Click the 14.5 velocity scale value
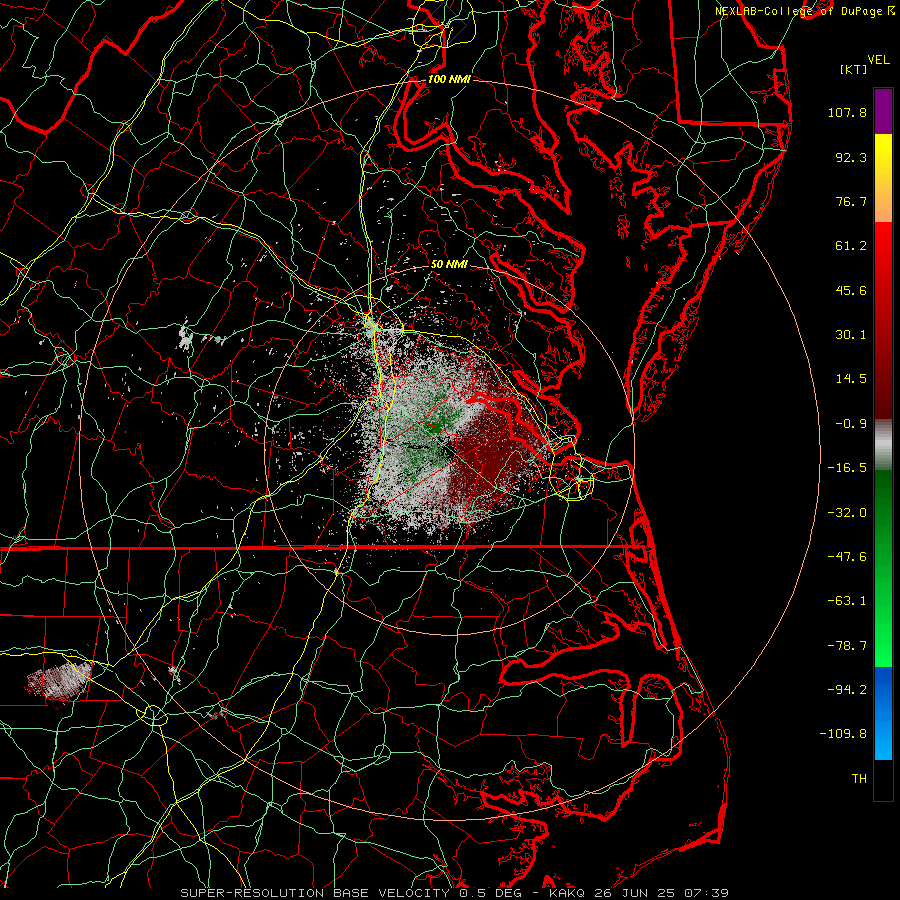The image size is (900, 900). (851, 379)
